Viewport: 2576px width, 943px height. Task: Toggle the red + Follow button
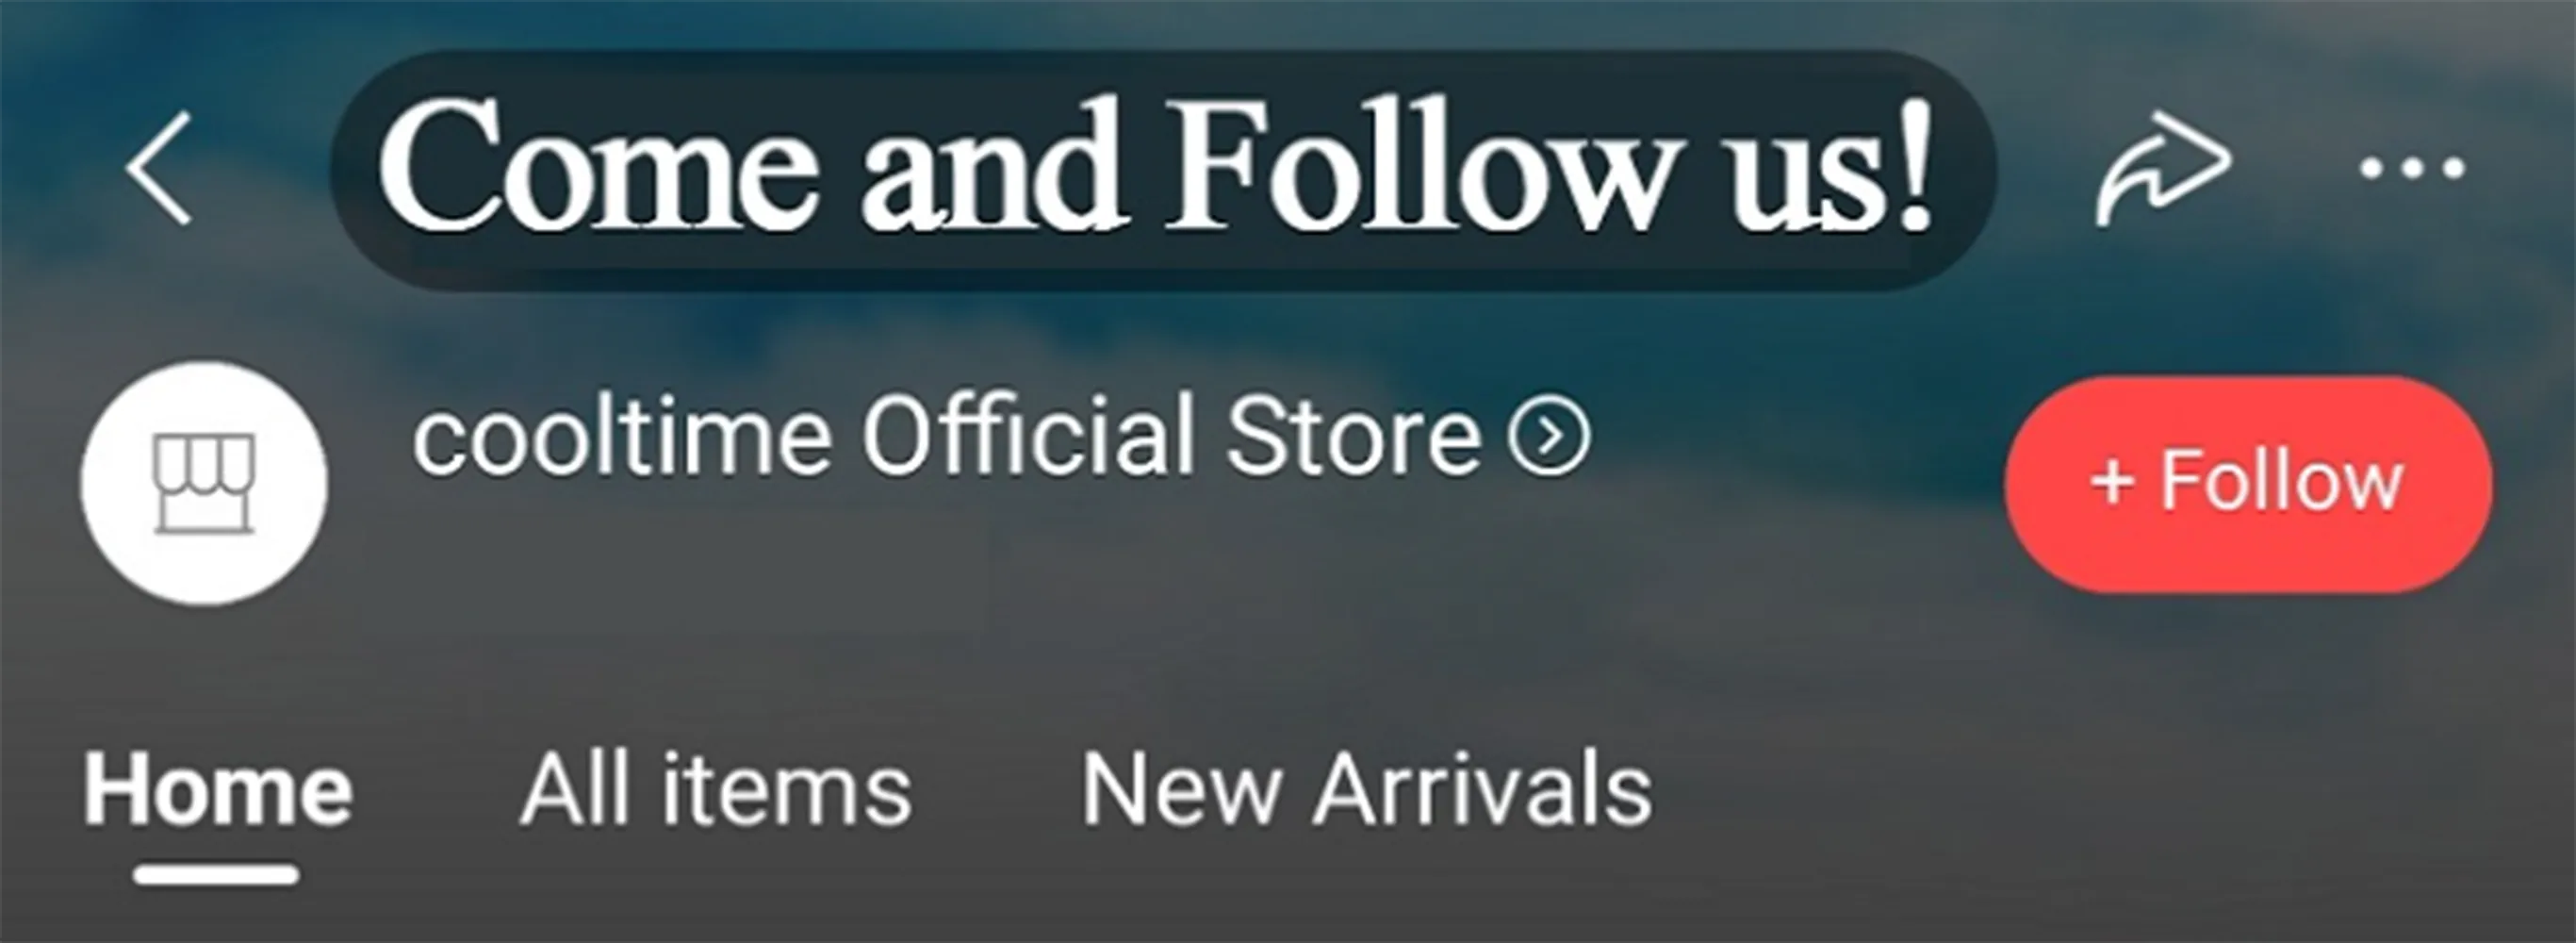point(2248,484)
